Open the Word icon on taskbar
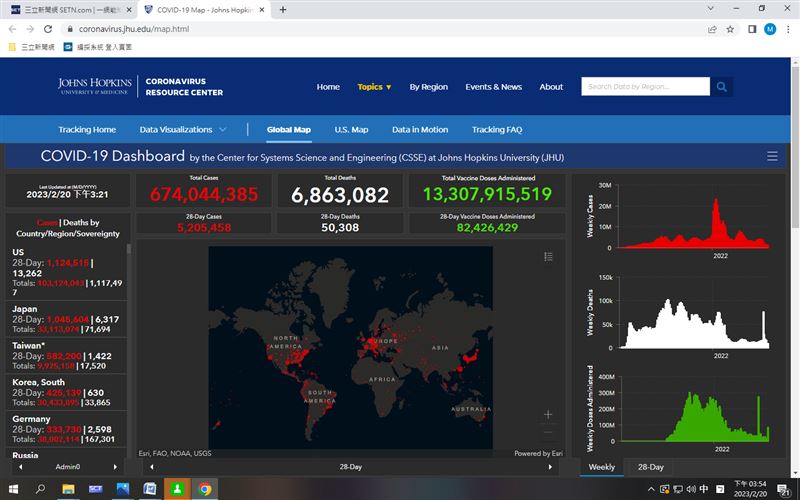The image size is (800, 500). pos(150,489)
